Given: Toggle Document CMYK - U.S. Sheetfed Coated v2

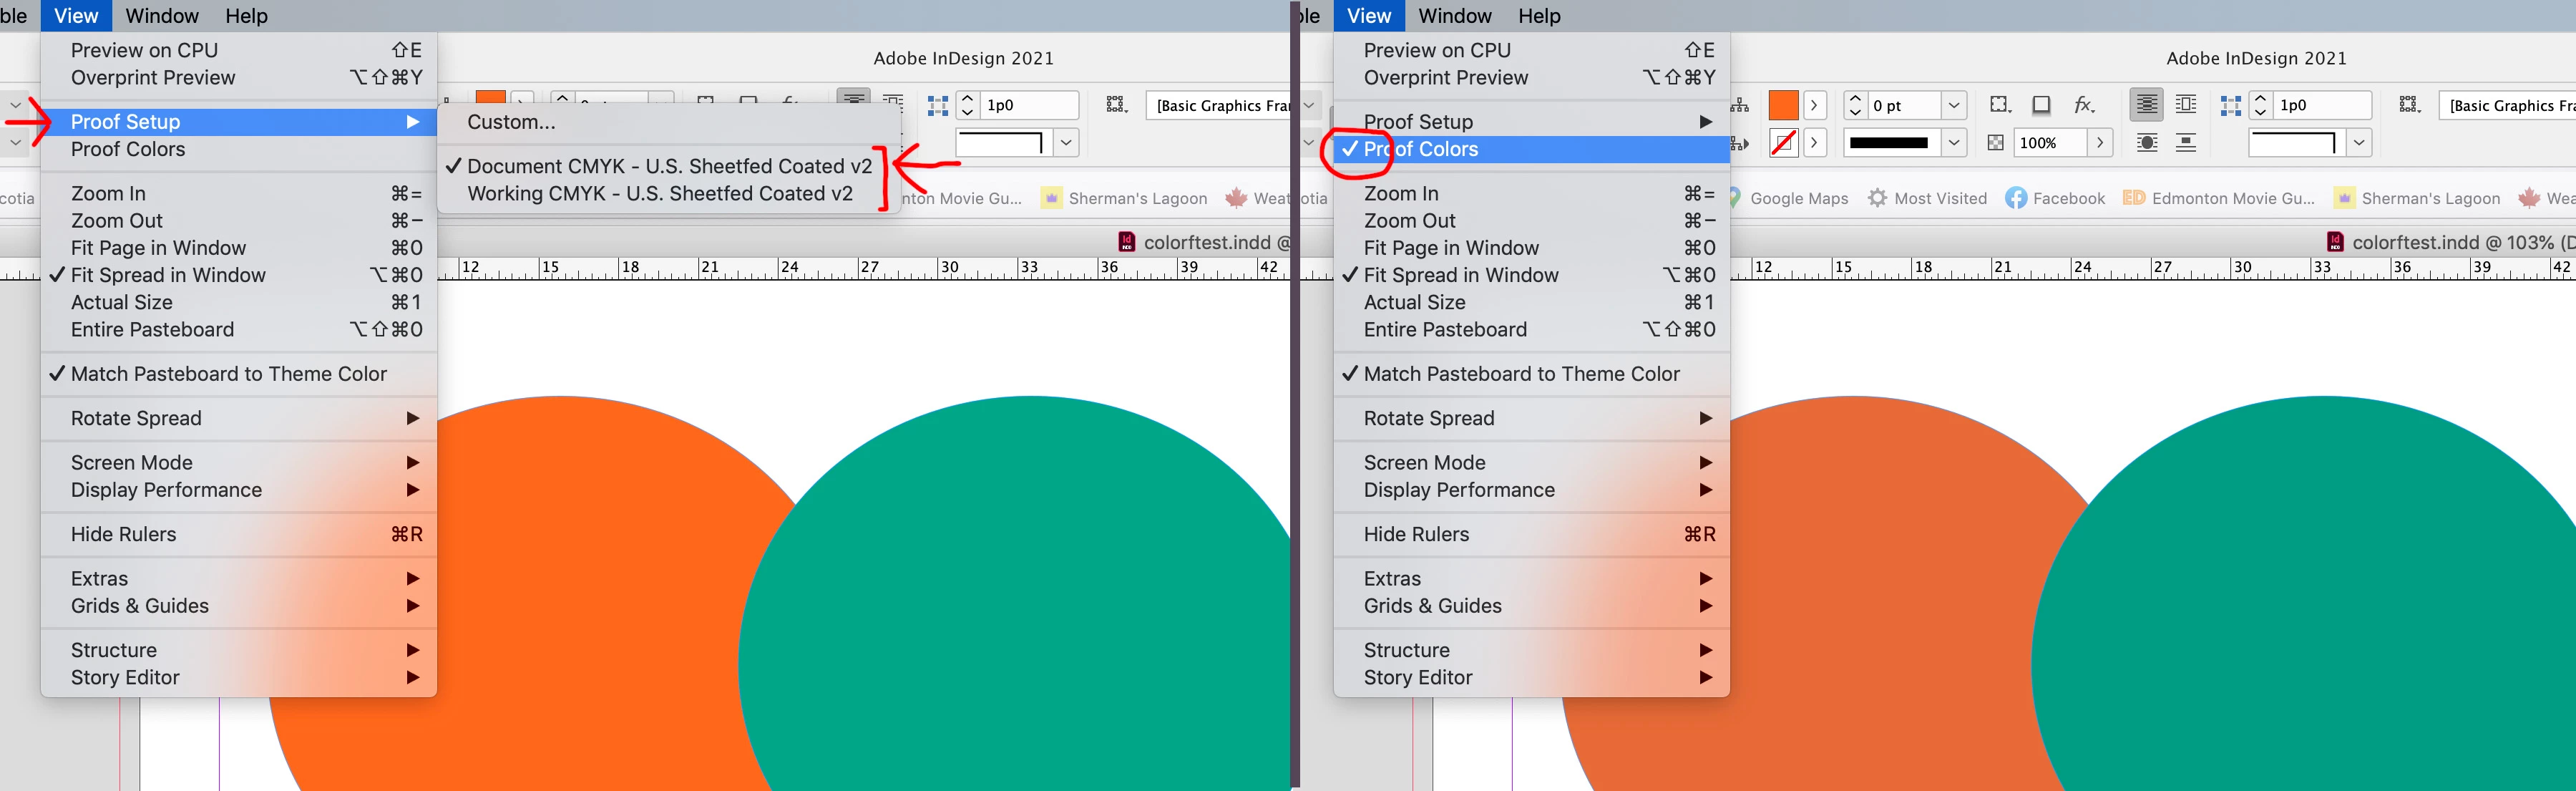Looking at the screenshot, I should pos(669,166).
